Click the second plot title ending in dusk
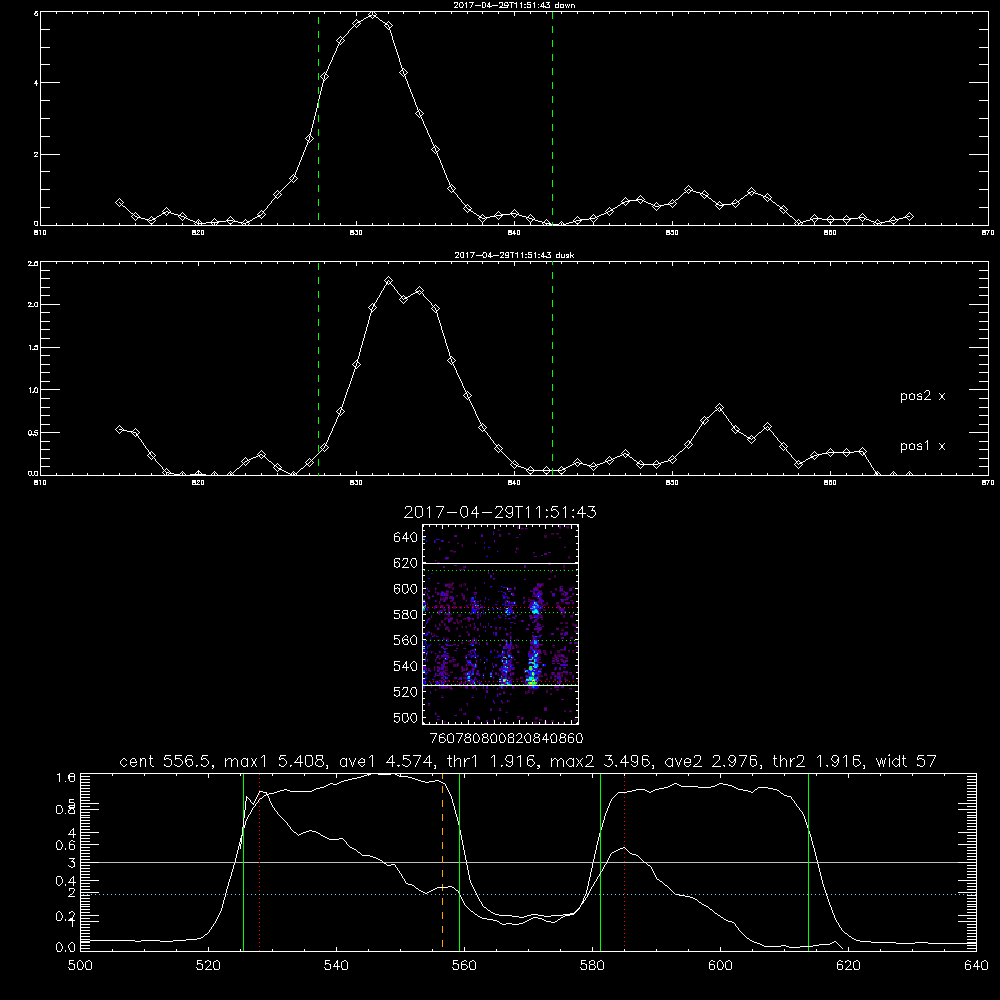The height and width of the screenshot is (1000, 1000). [x=514, y=255]
